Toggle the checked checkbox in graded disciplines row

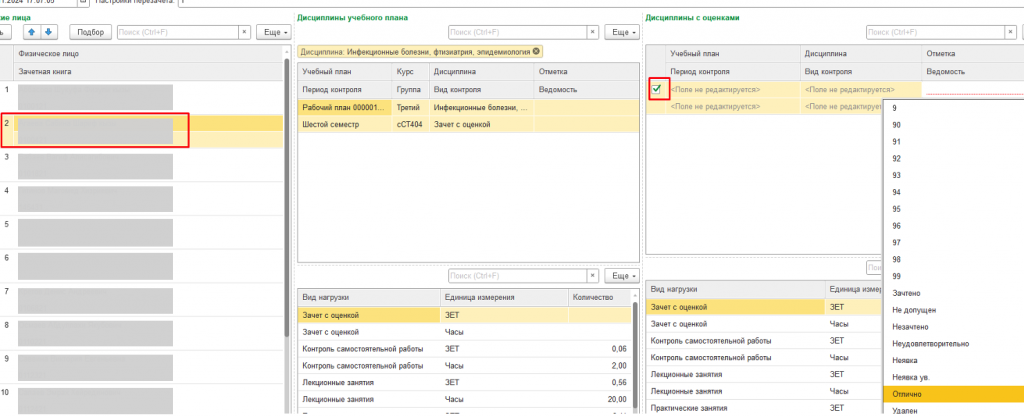(x=657, y=90)
